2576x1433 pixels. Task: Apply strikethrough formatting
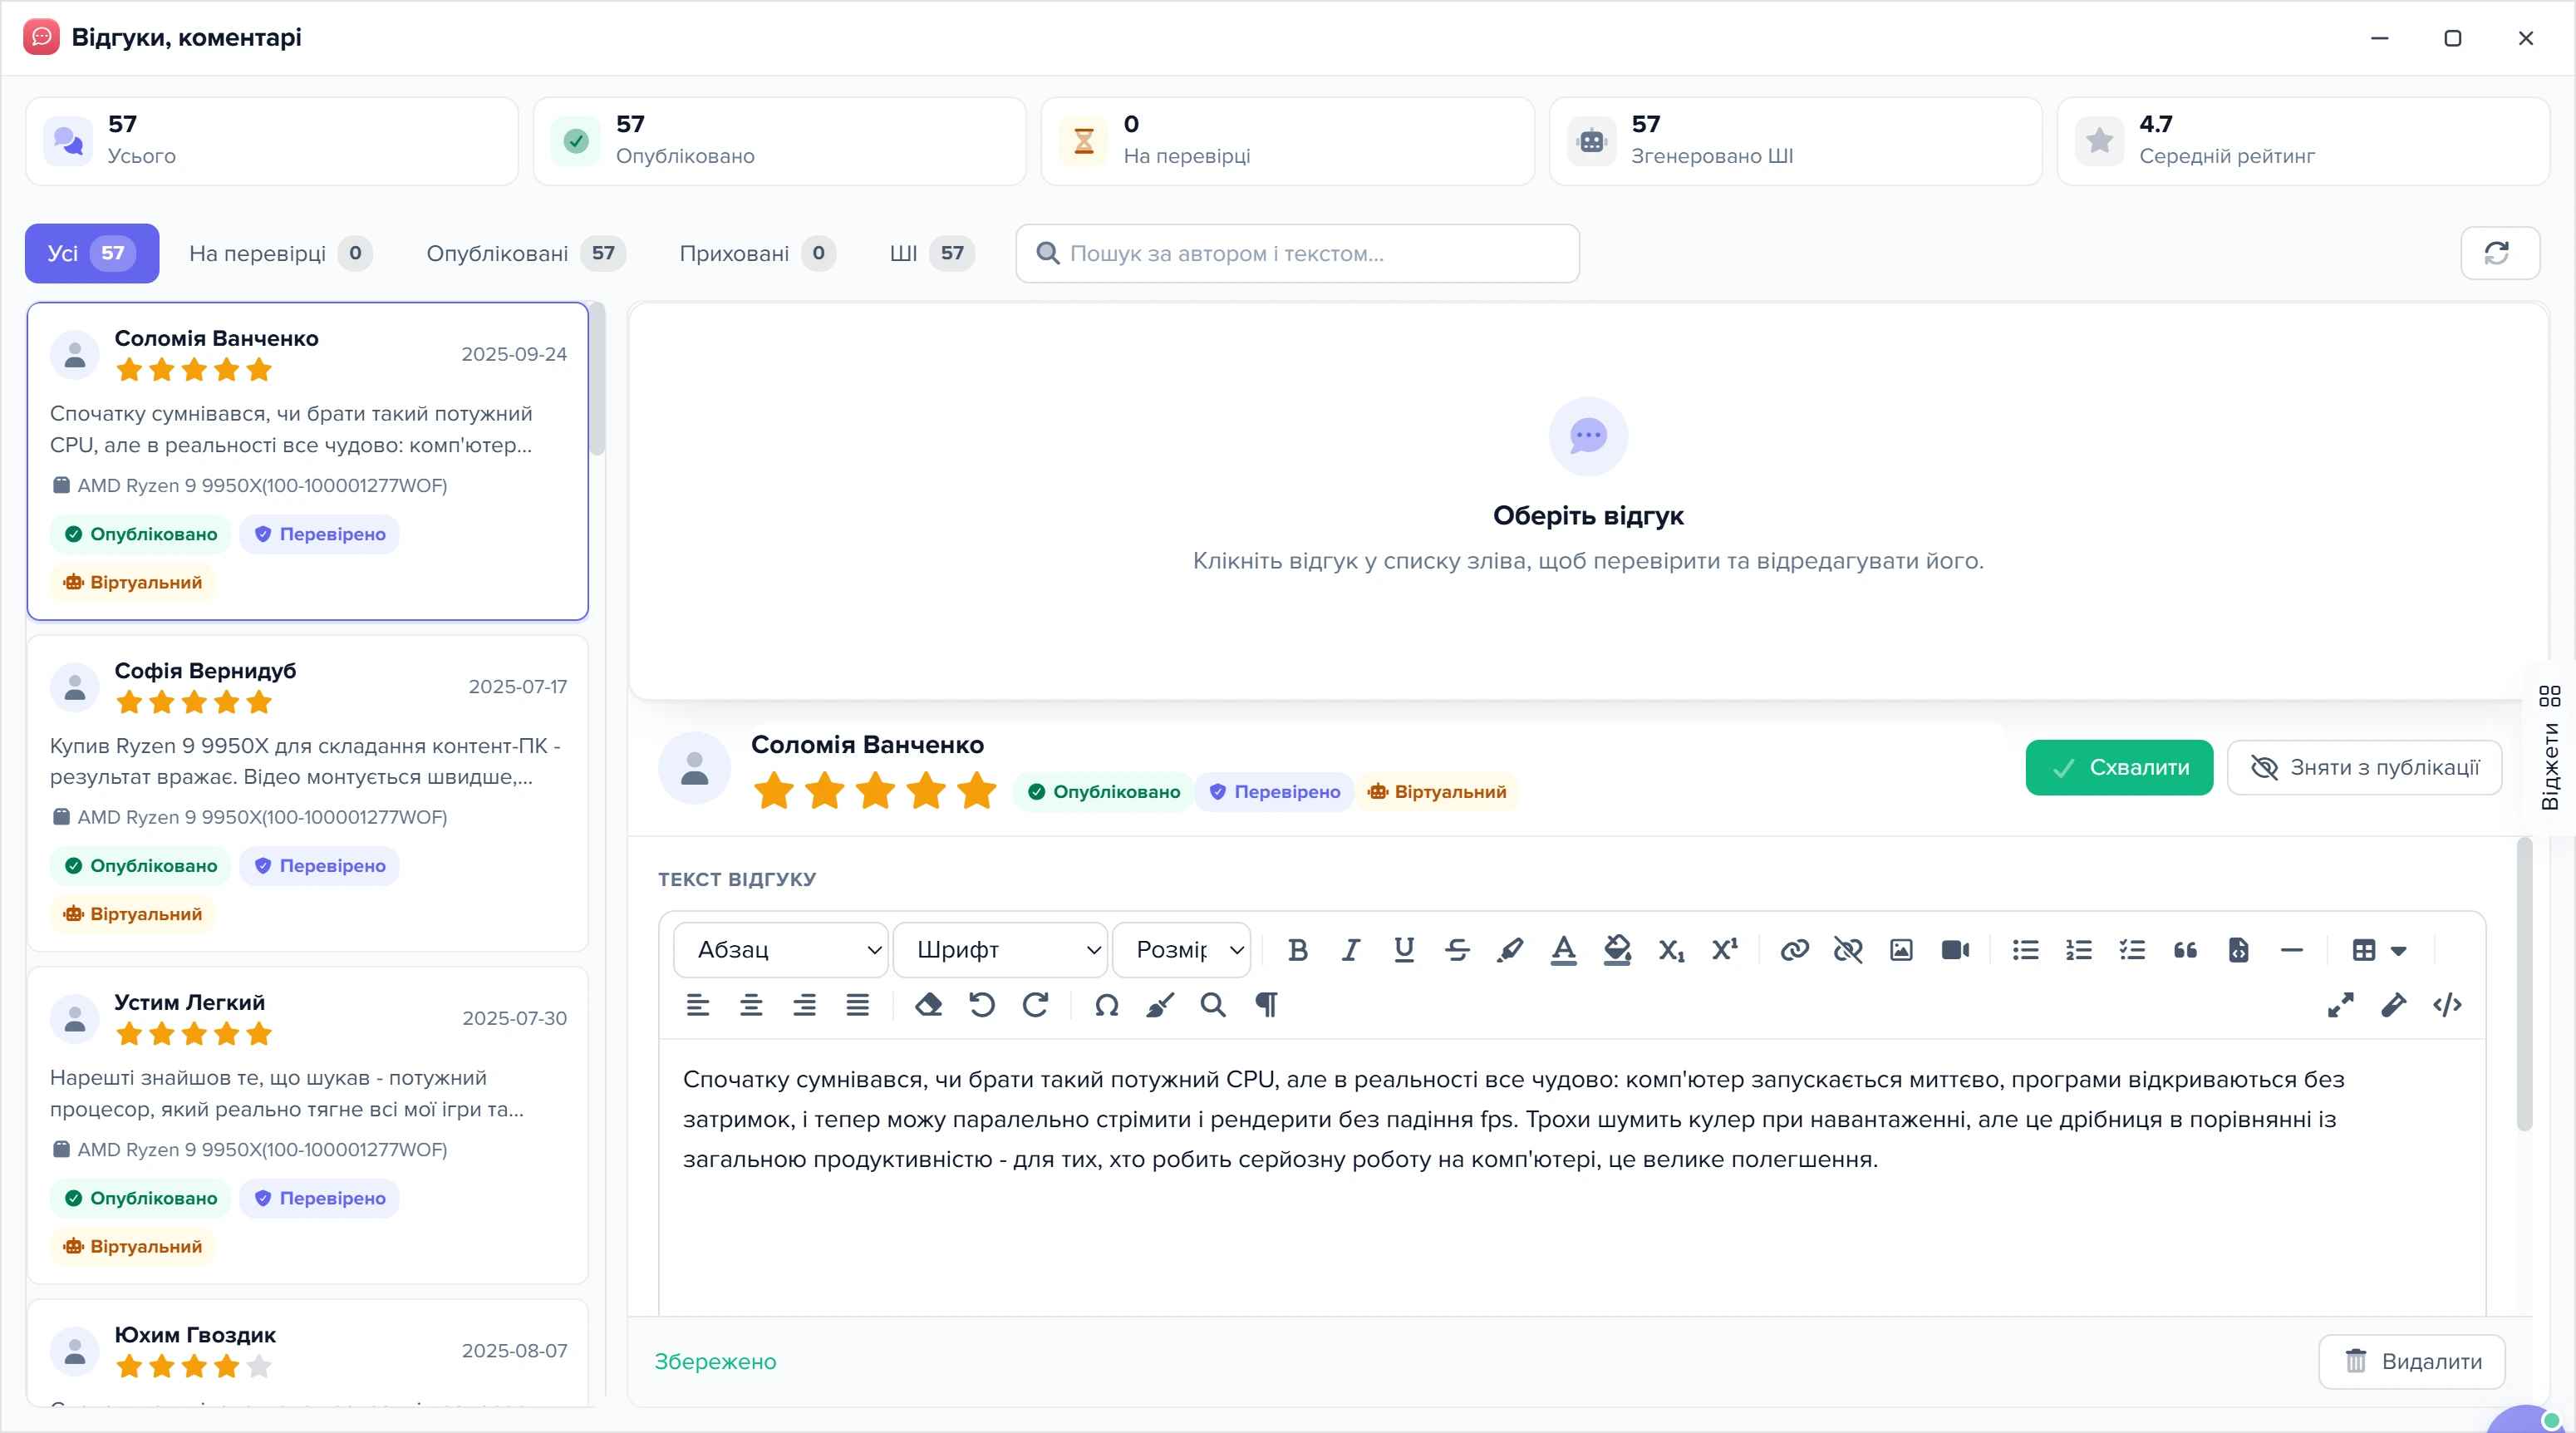point(1457,950)
